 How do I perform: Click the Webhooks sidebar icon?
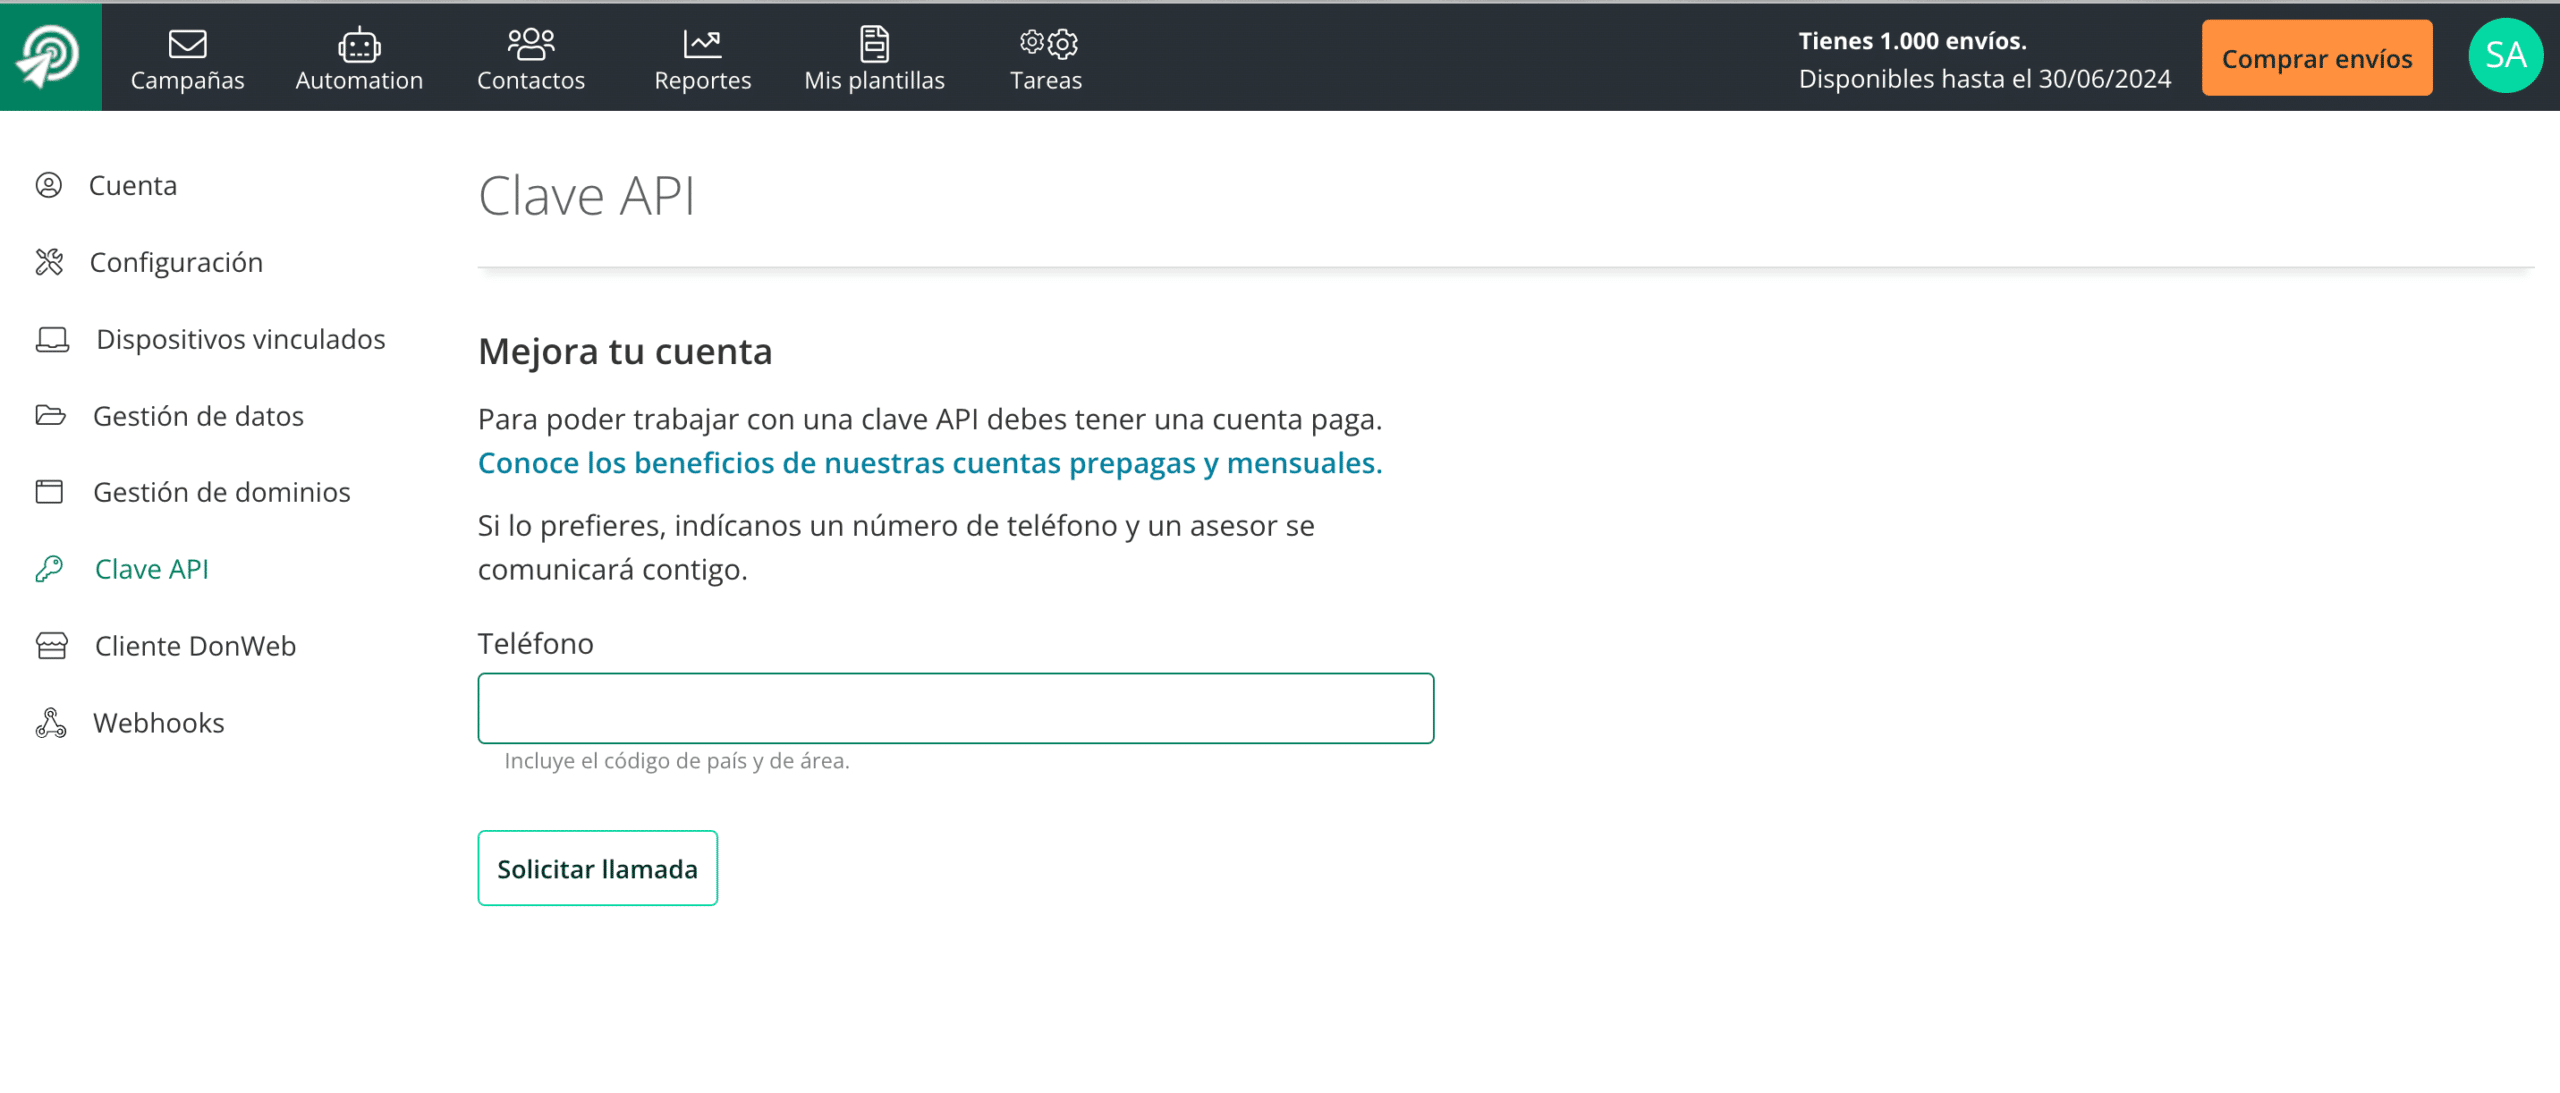pyautogui.click(x=50, y=723)
